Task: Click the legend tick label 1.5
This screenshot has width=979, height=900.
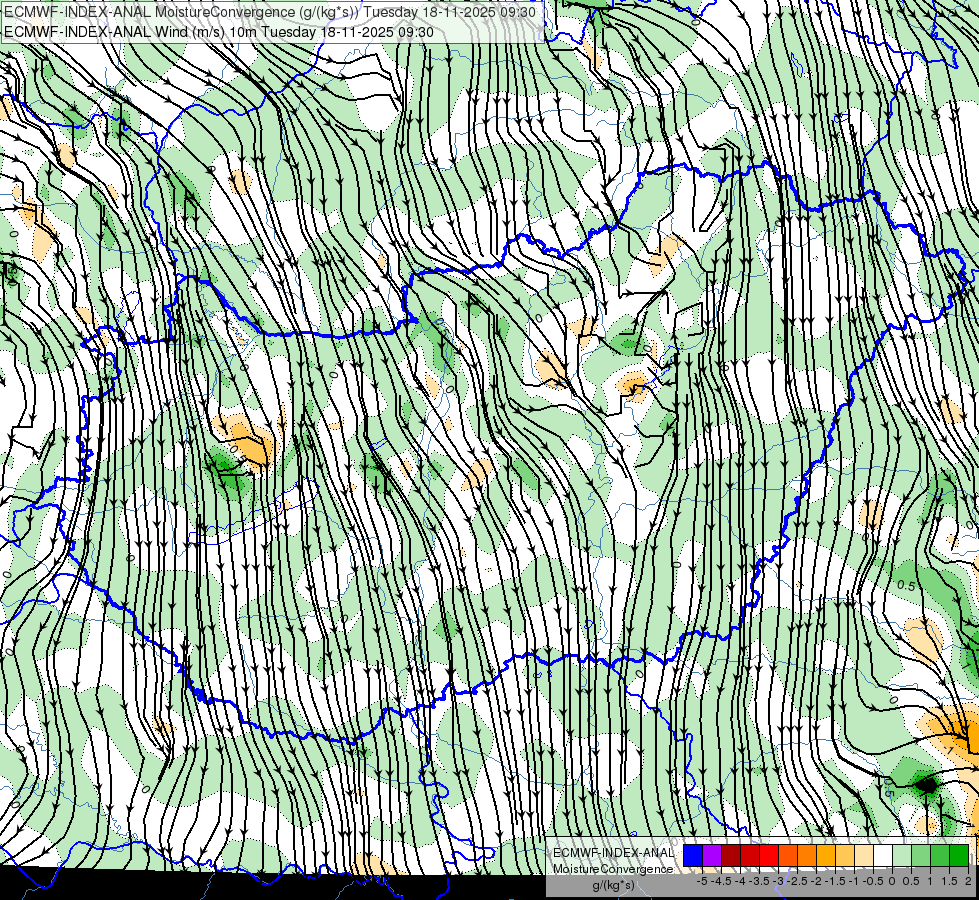Action: (x=949, y=881)
